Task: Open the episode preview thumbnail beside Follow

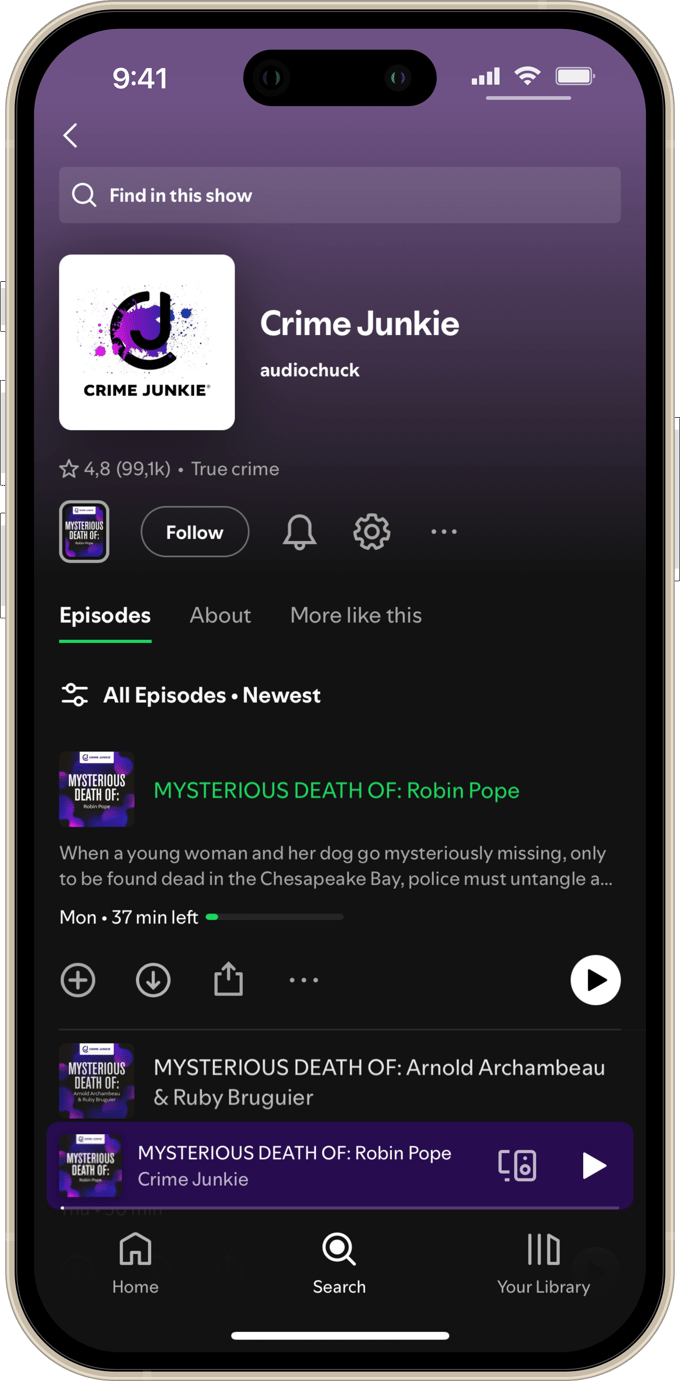Action: click(84, 532)
